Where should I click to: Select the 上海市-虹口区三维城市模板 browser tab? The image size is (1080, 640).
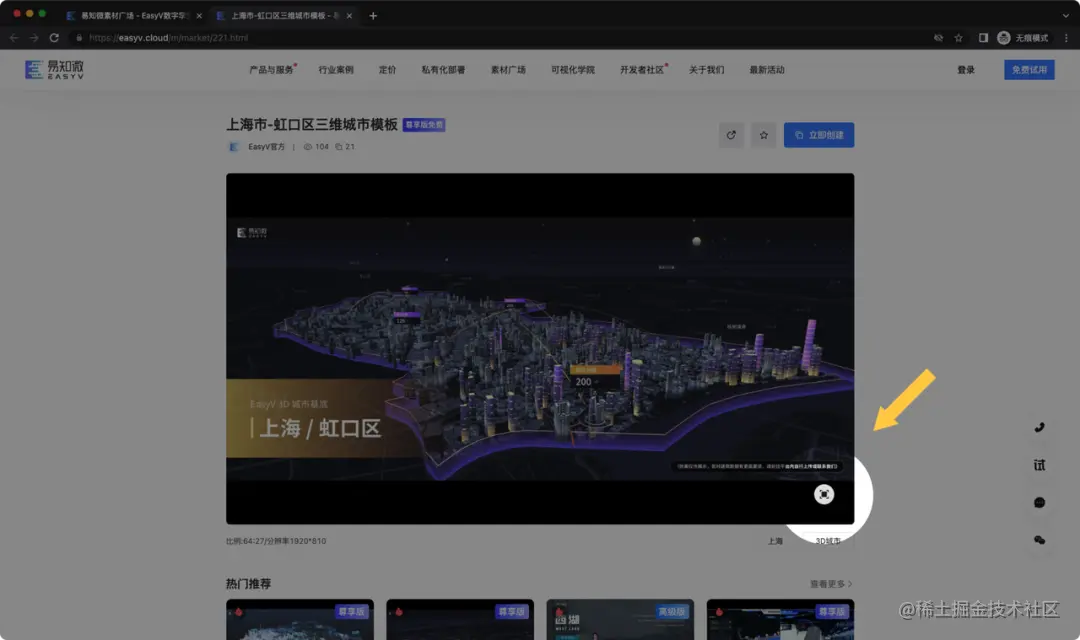(x=284, y=15)
